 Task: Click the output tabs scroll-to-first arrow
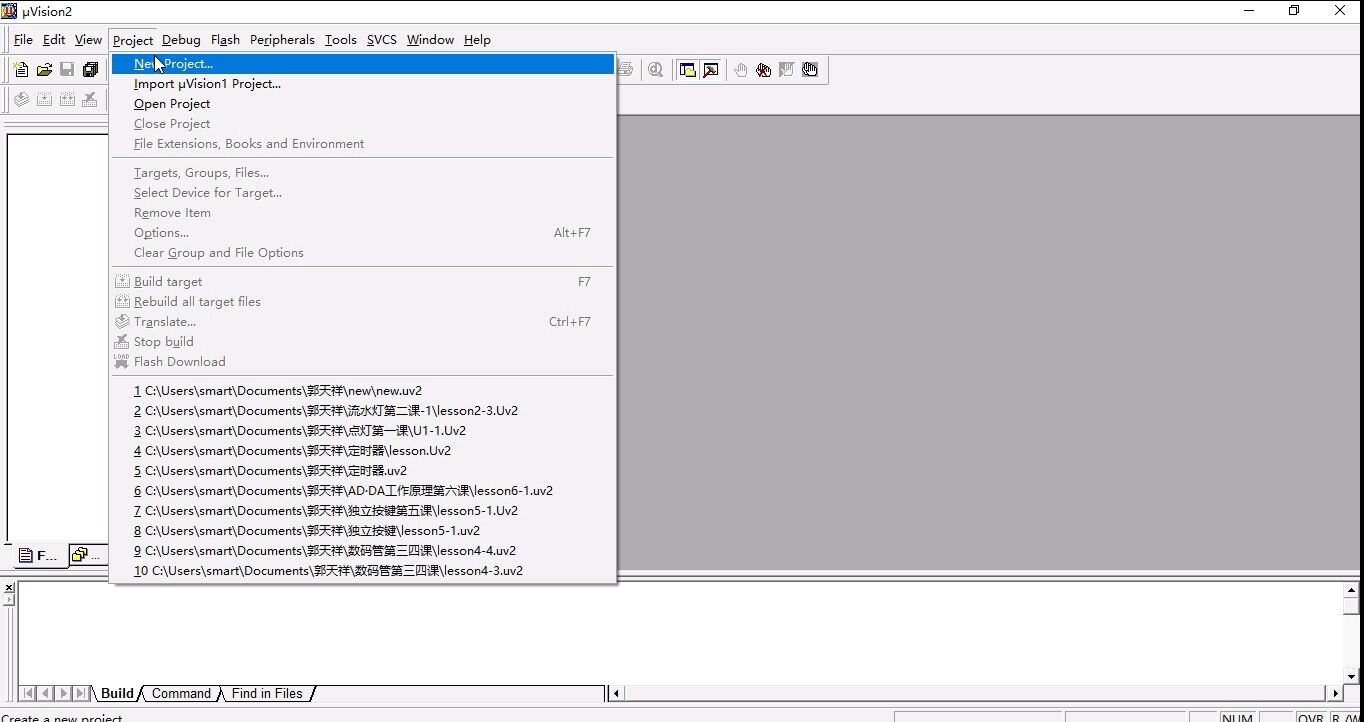tap(27, 693)
